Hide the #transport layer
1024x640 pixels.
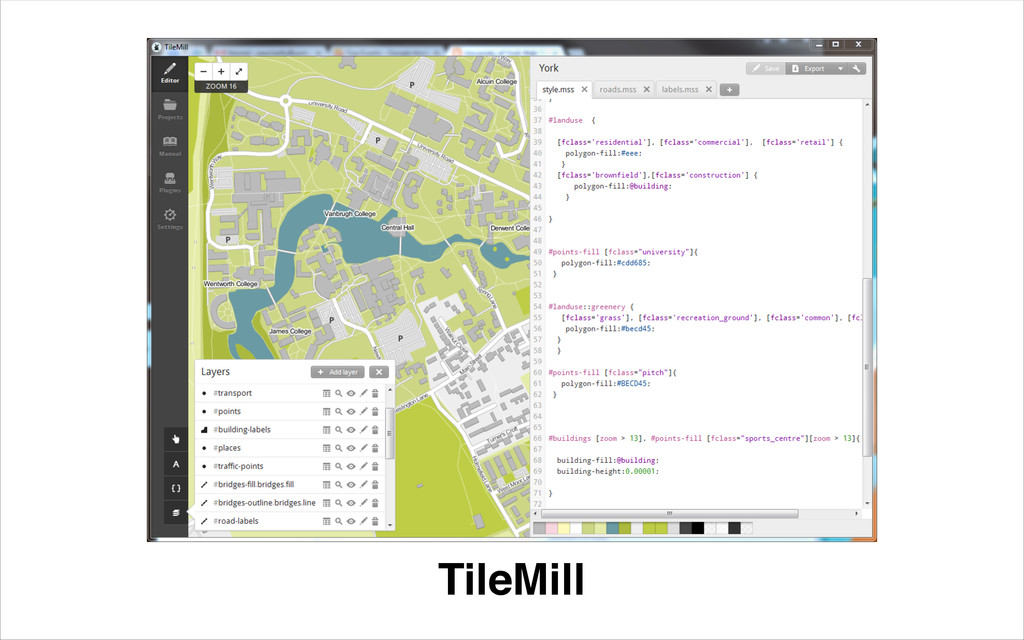pyautogui.click(x=351, y=393)
